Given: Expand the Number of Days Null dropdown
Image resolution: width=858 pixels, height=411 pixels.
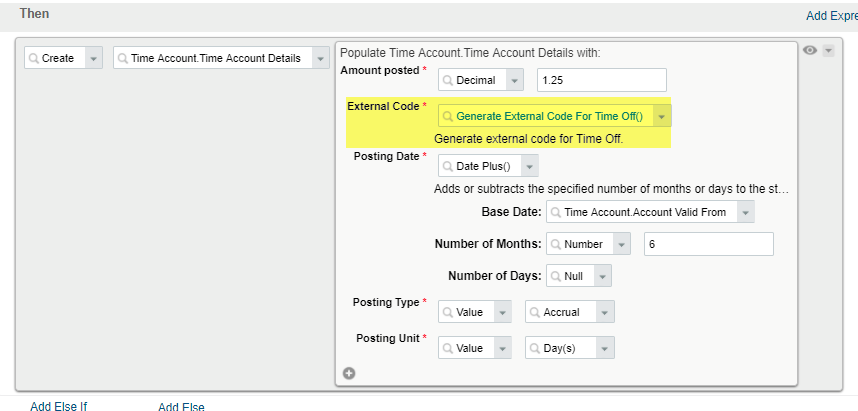Looking at the screenshot, I should tap(602, 276).
